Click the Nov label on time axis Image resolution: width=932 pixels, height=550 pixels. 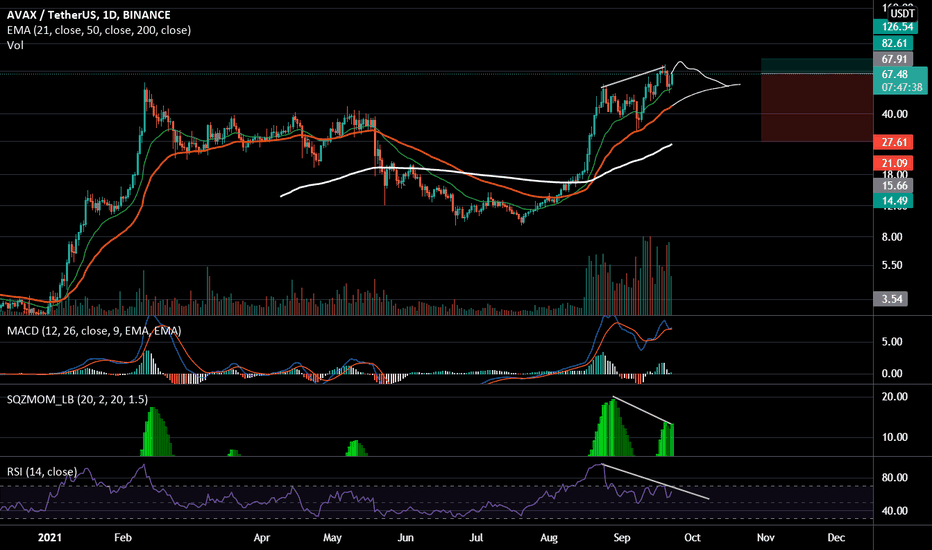766,538
